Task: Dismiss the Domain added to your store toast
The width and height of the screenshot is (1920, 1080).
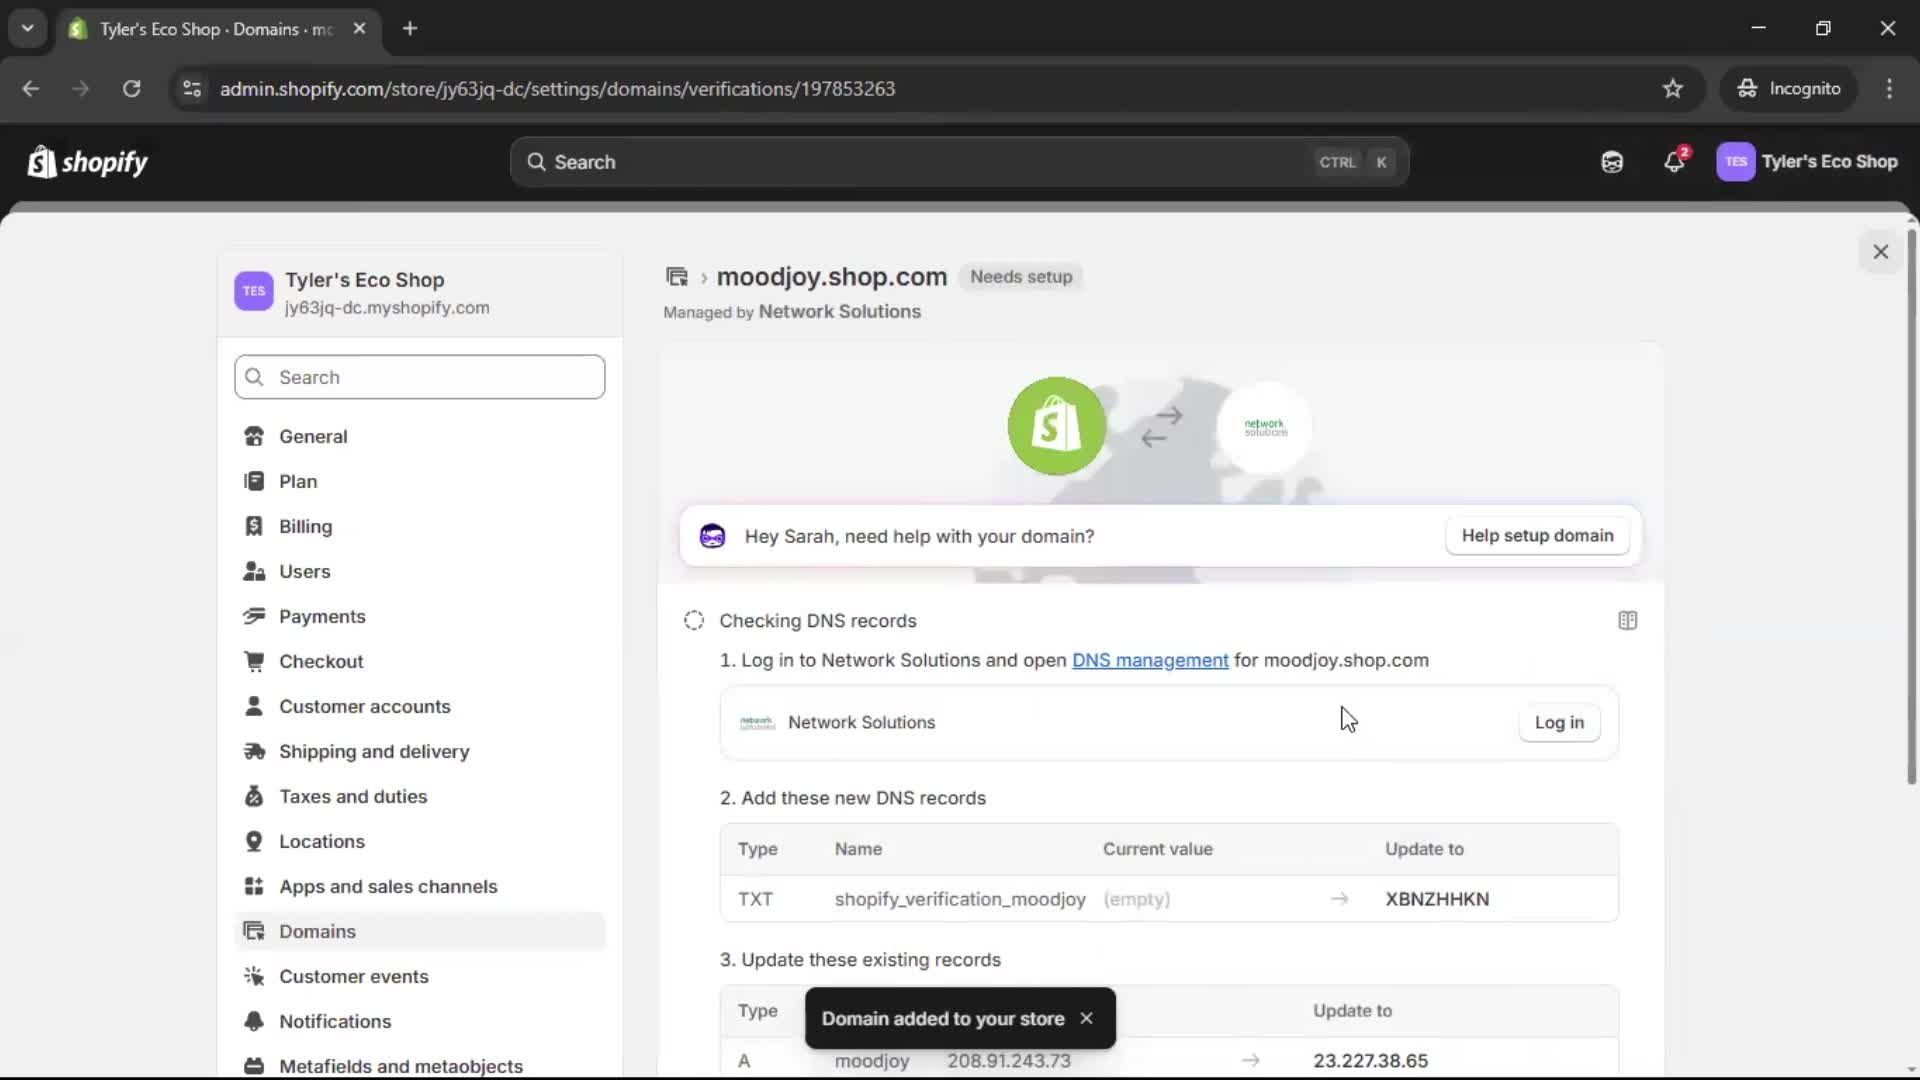Action: tap(1086, 1018)
